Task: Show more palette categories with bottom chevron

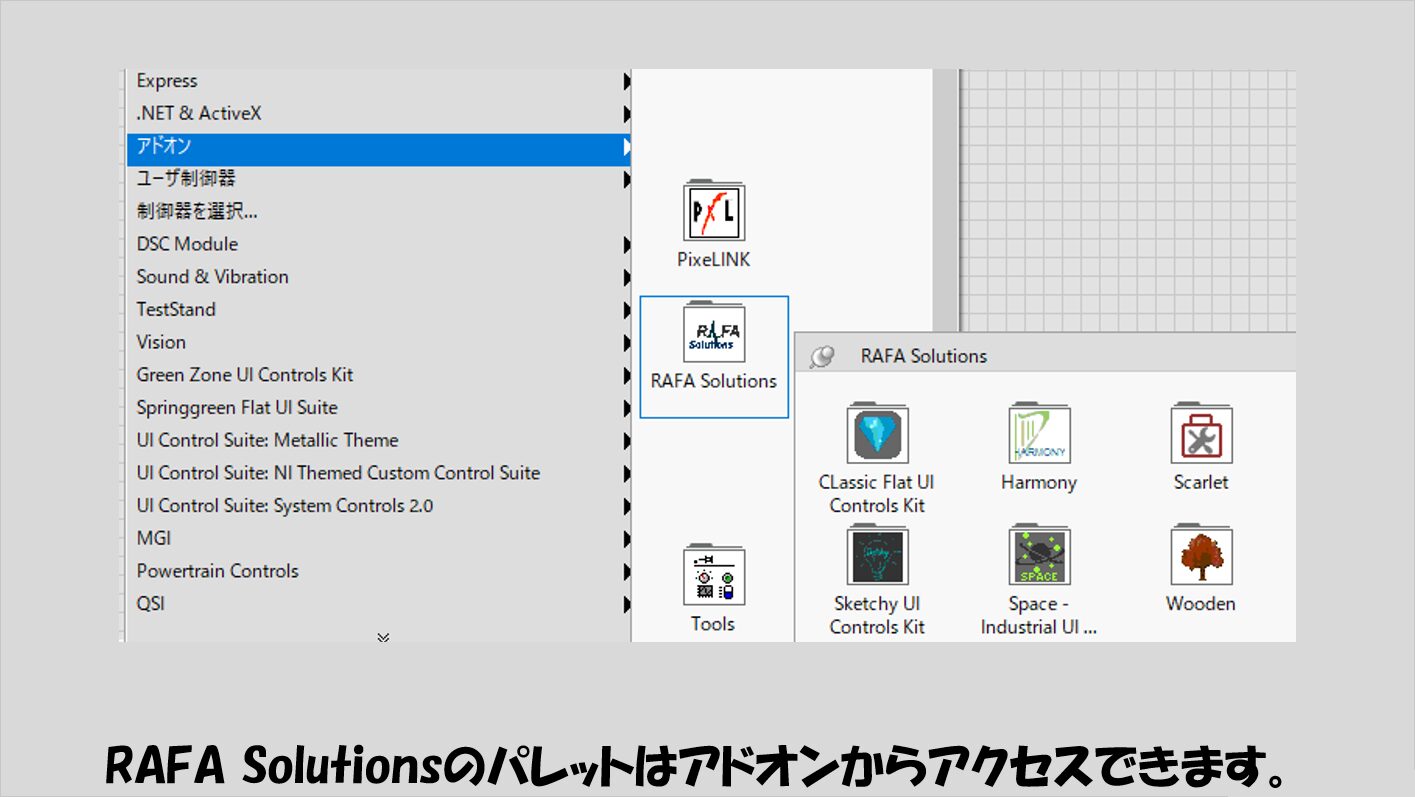Action: tap(382, 636)
